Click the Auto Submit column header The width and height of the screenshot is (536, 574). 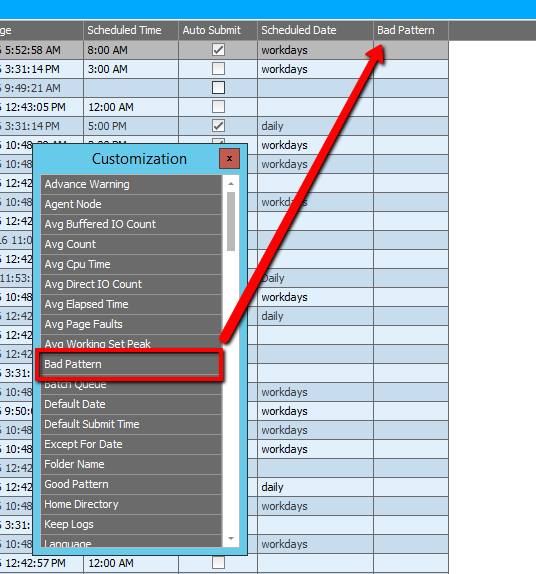pos(218,30)
